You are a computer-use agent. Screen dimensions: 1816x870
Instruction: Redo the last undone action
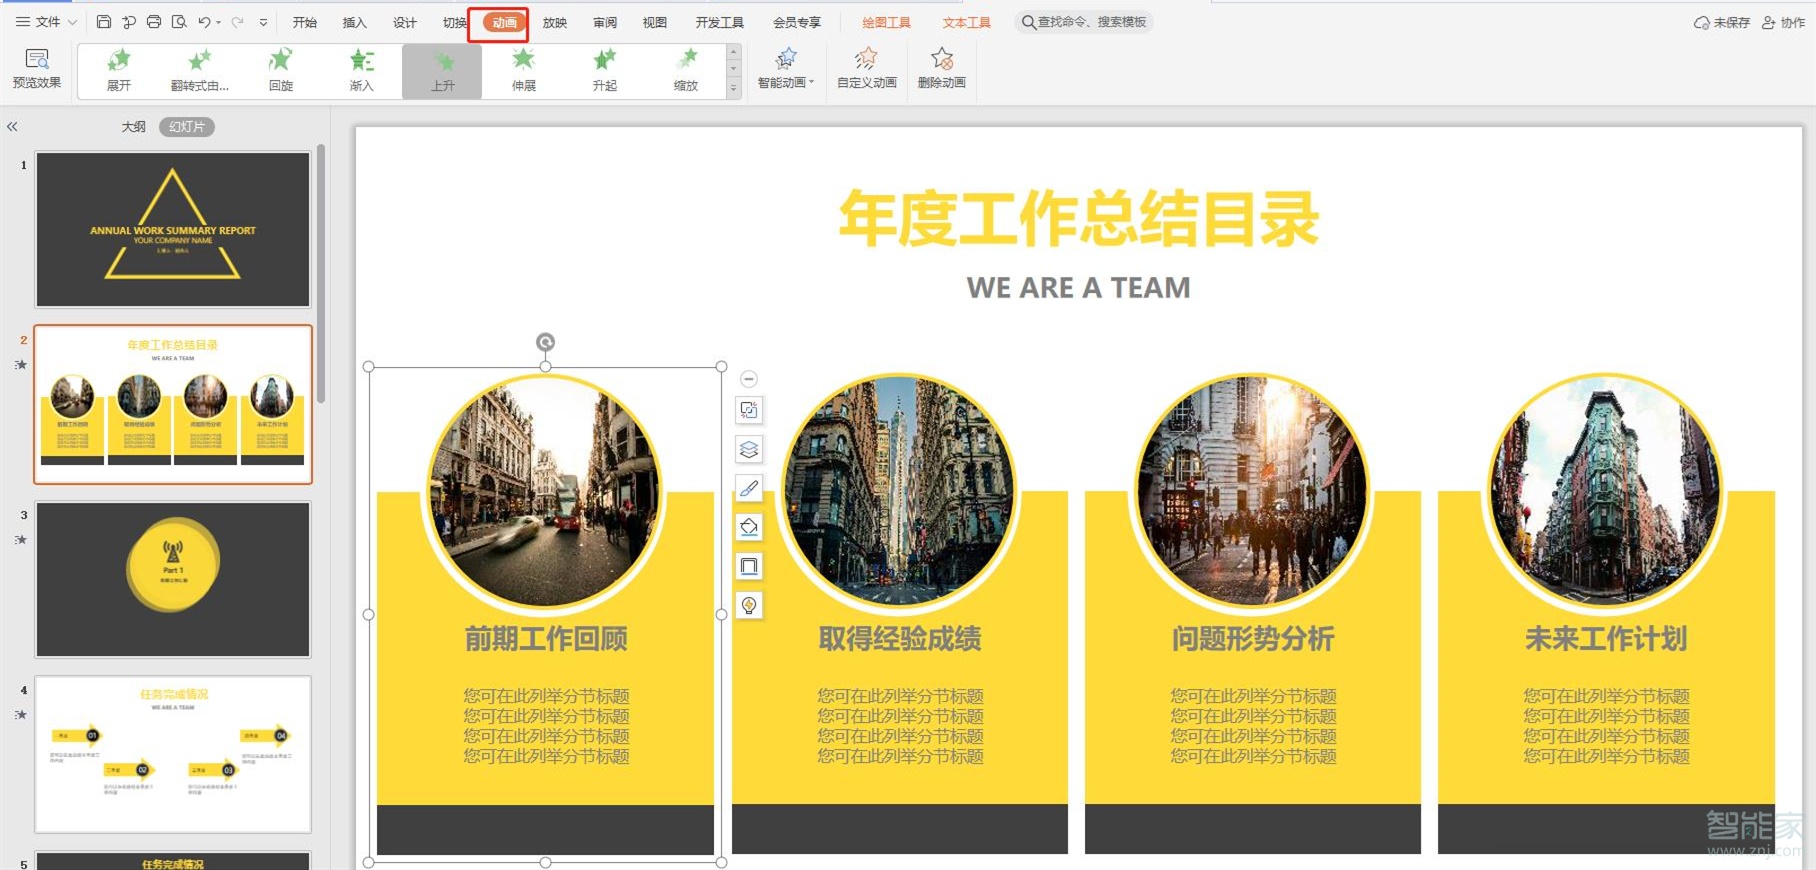238,22
